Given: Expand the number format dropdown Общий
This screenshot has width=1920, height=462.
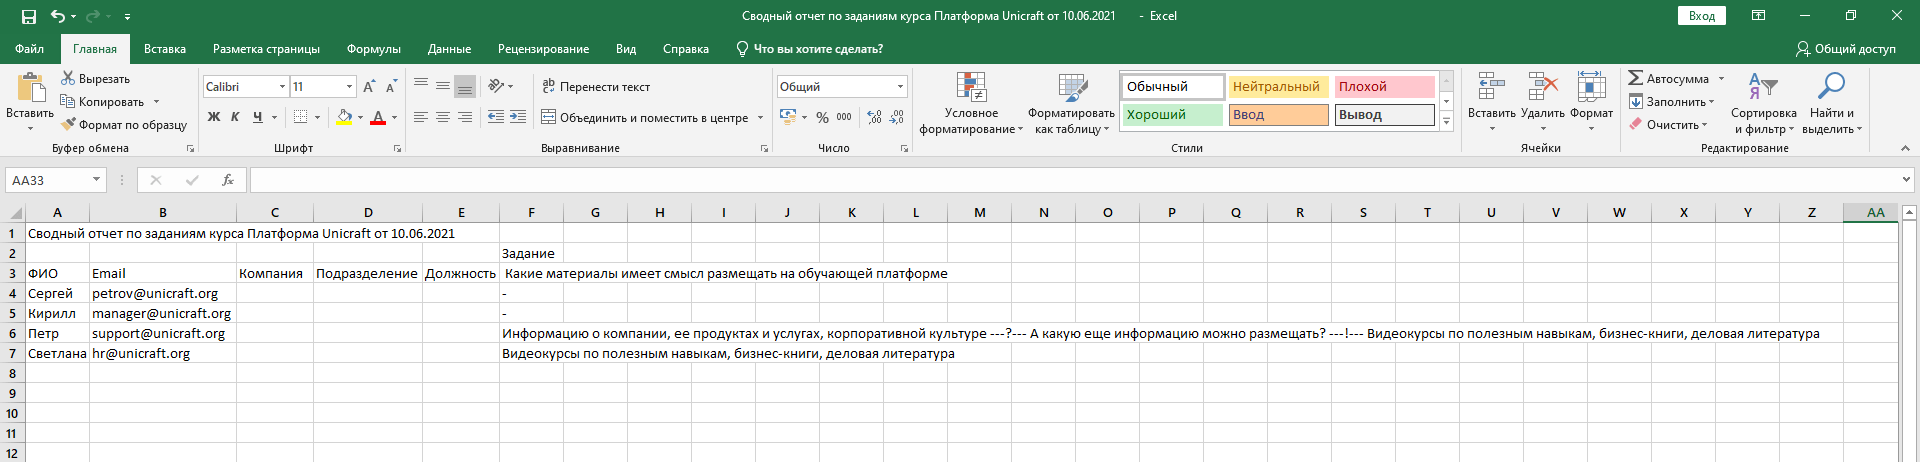Looking at the screenshot, I should [900, 87].
